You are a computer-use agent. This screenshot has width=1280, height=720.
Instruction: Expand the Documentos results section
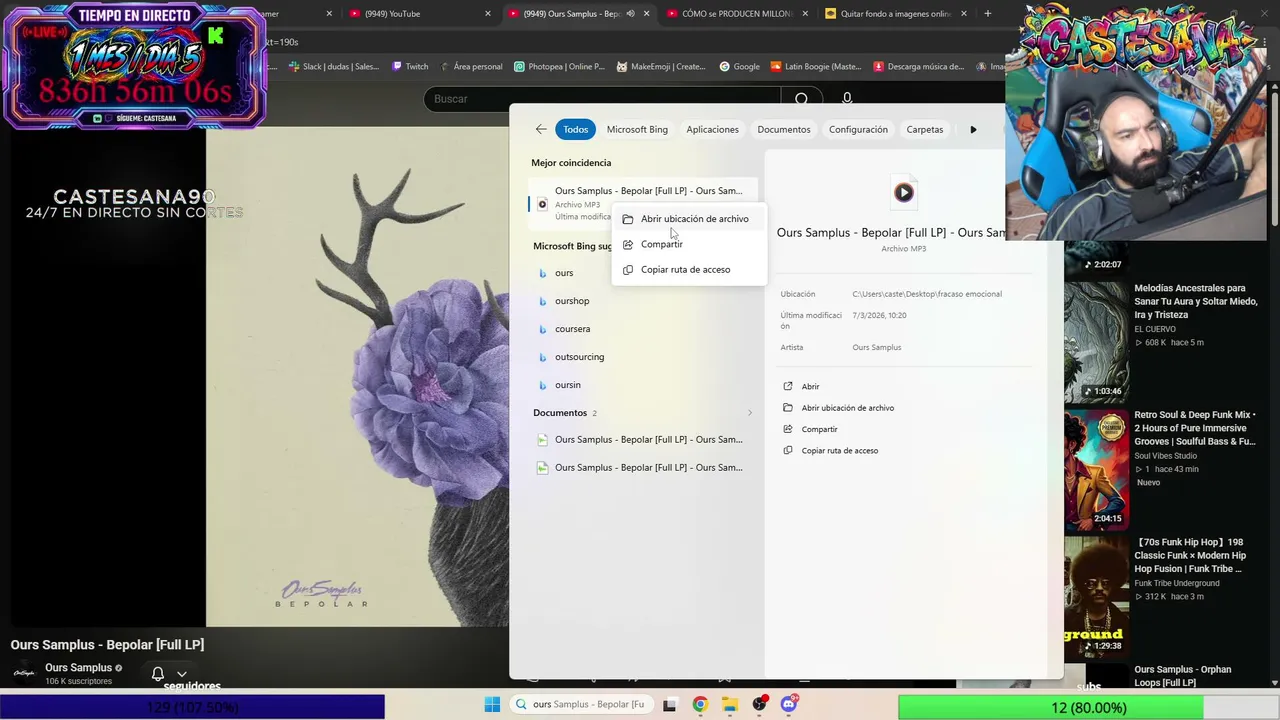(750, 413)
